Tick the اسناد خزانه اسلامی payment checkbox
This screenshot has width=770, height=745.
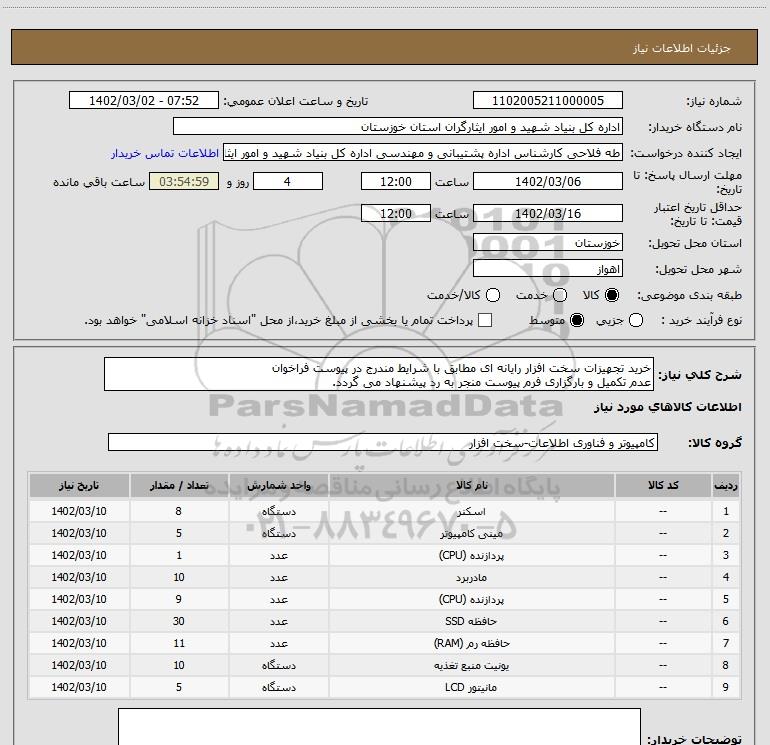[x=485, y=320]
